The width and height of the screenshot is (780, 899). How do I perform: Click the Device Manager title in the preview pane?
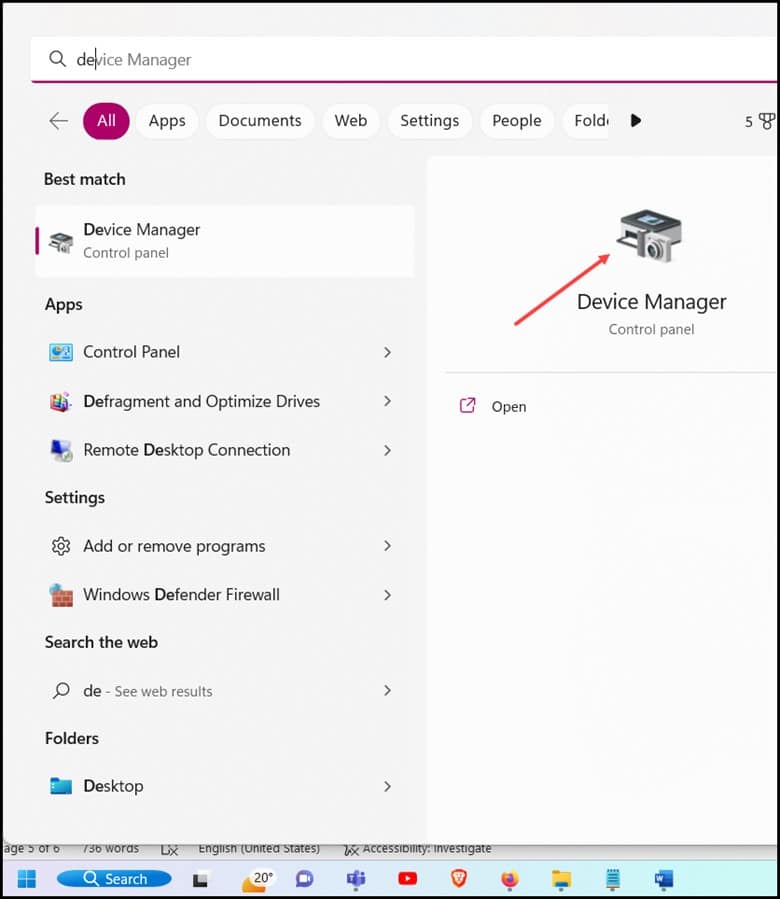click(x=652, y=302)
